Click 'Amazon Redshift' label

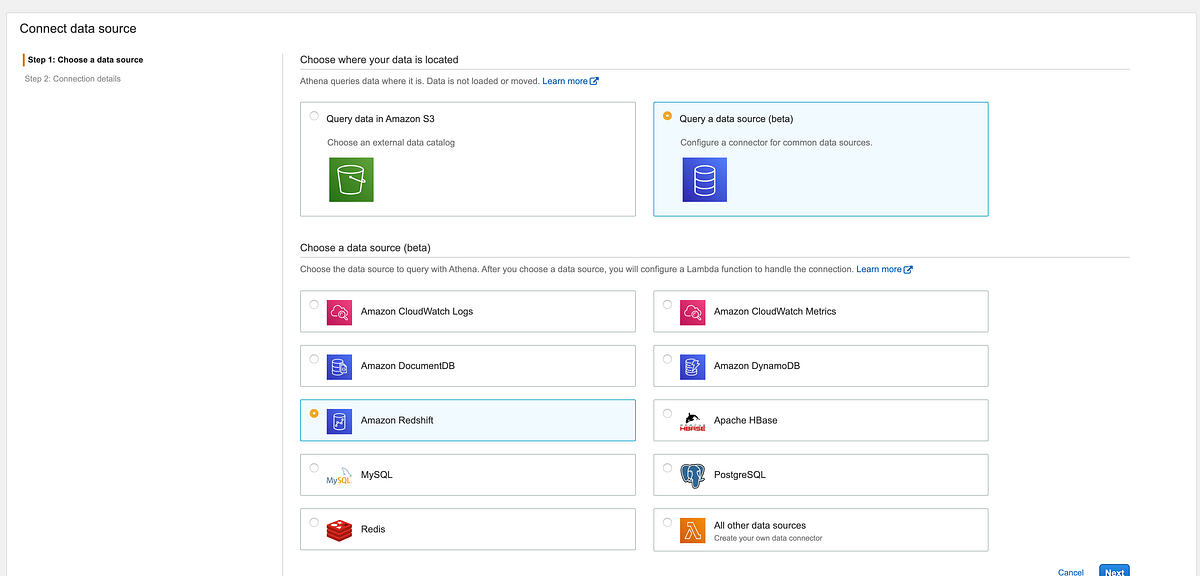click(x=397, y=421)
